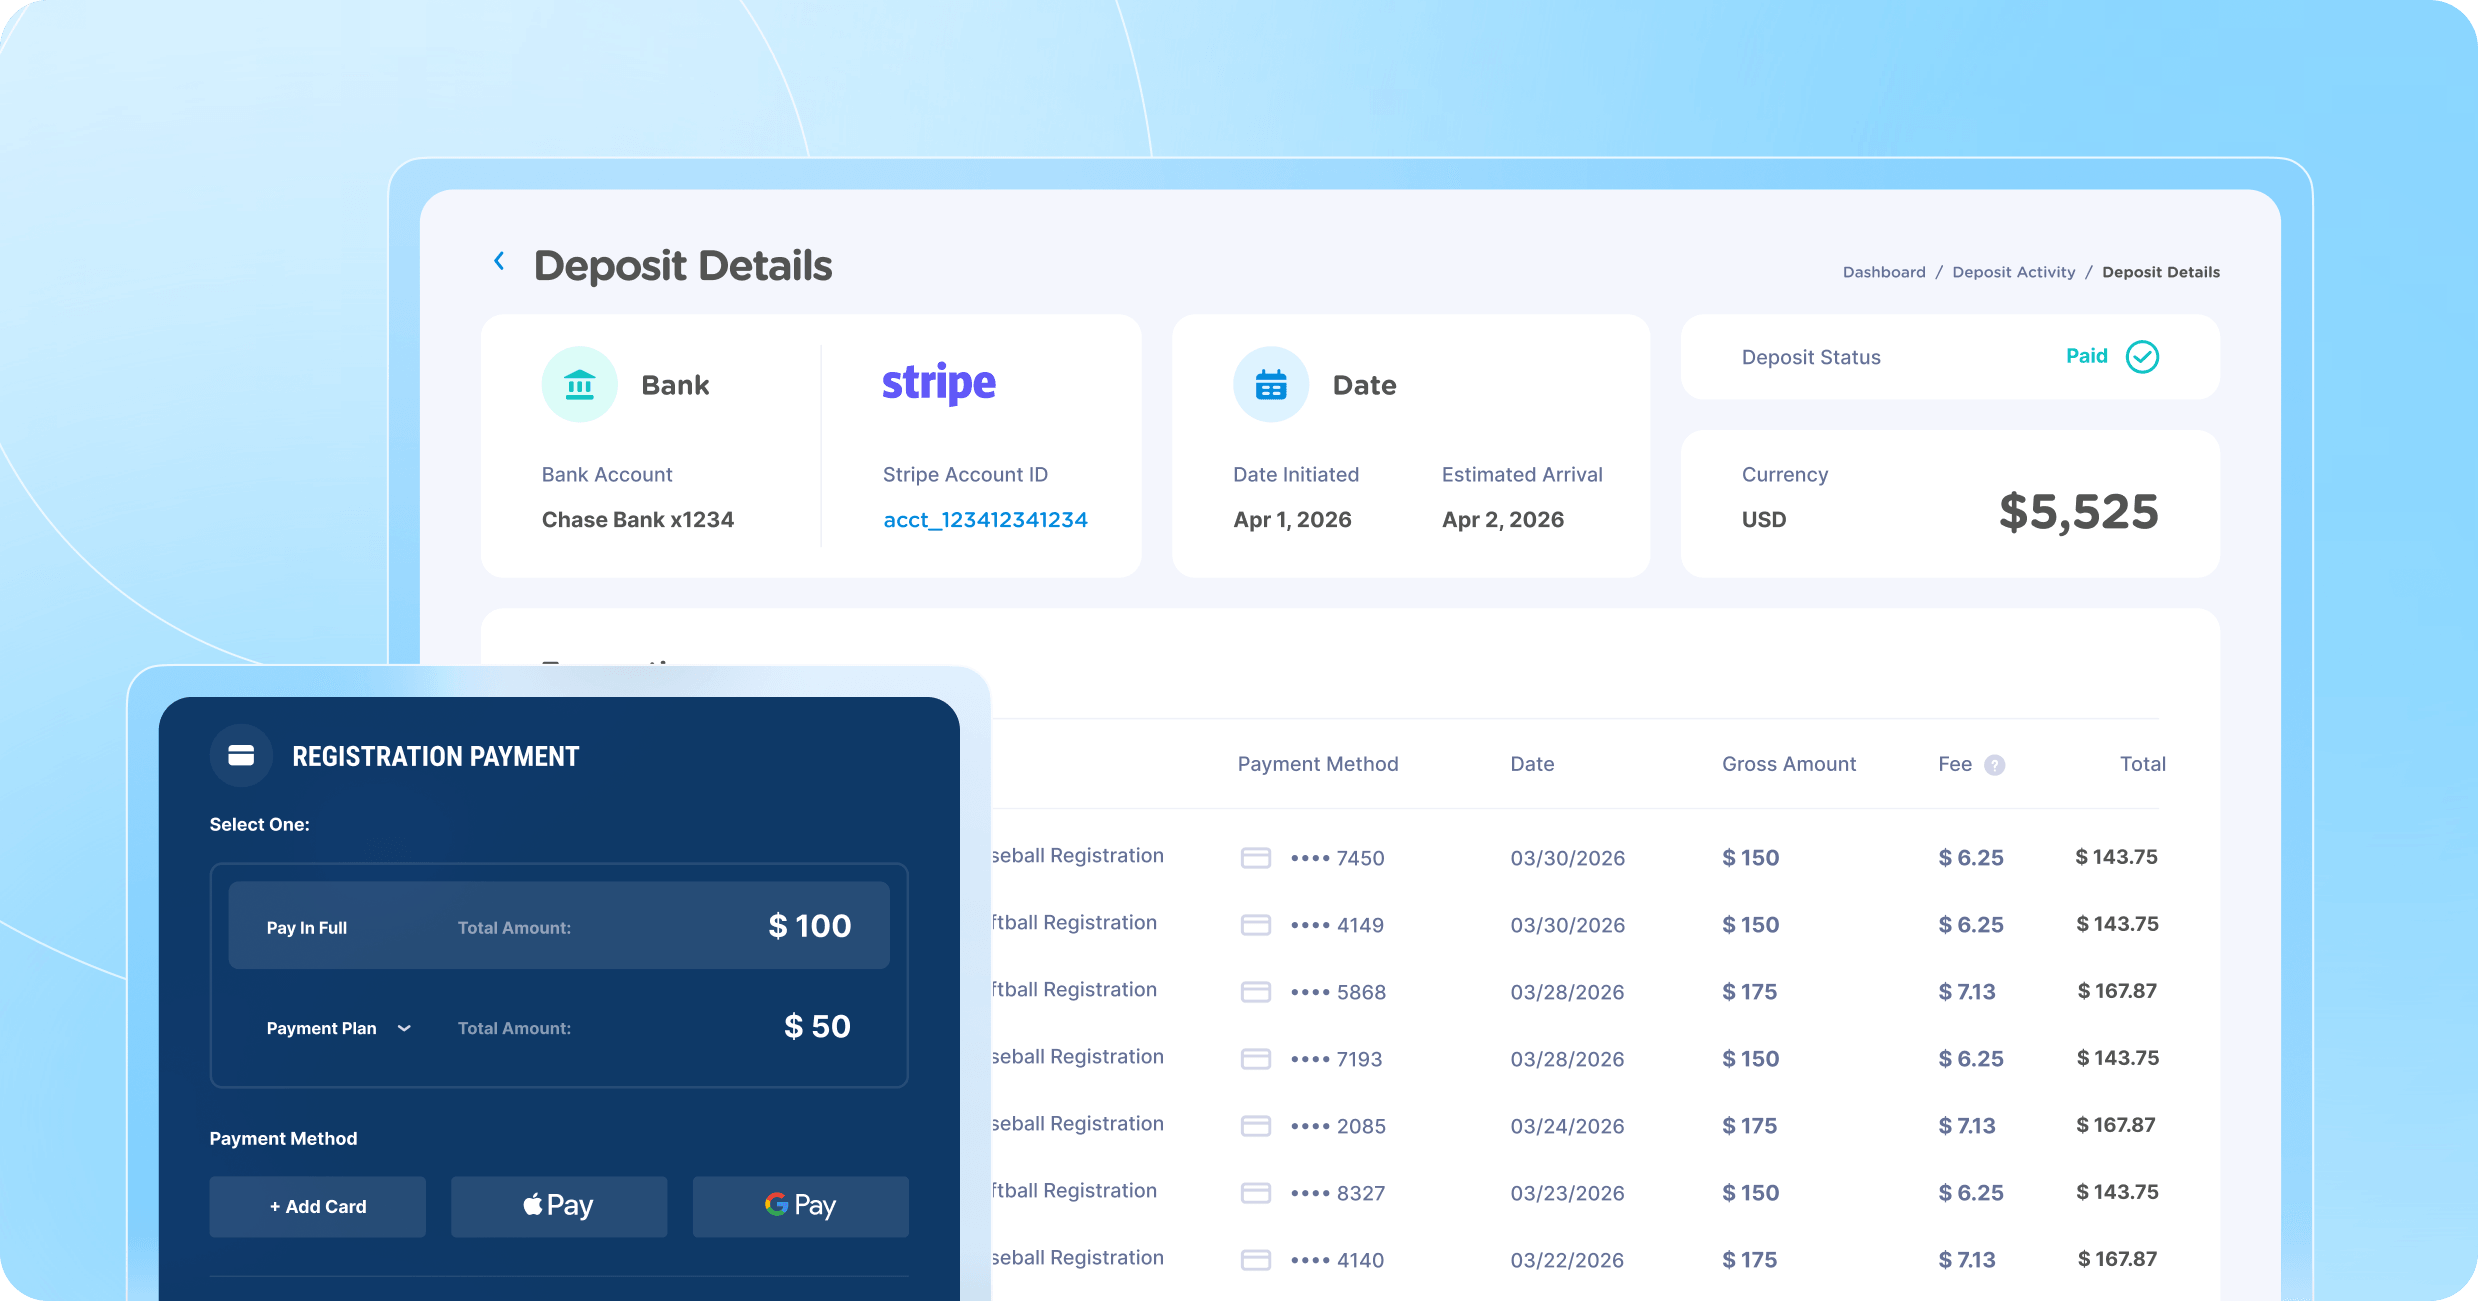The width and height of the screenshot is (2478, 1301).
Task: Click the $ 7.13 fee for card 4140
Action: click(1967, 1260)
